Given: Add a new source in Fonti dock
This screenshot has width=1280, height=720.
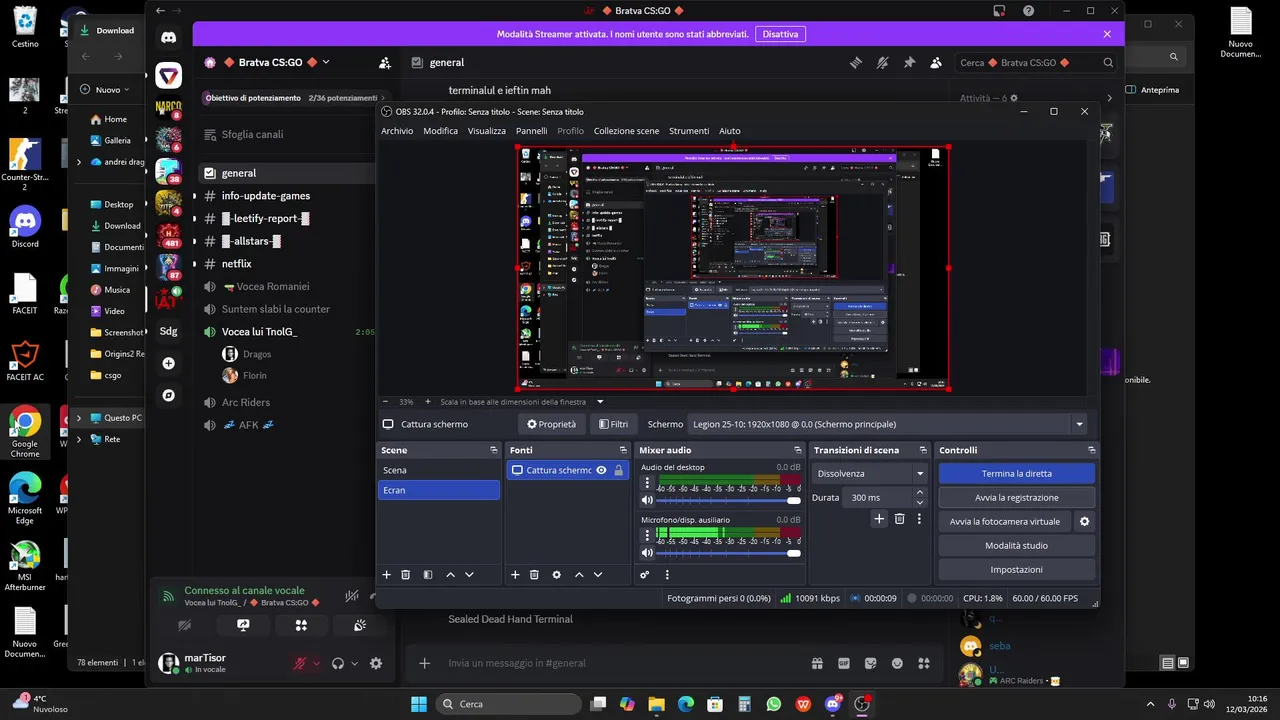Looking at the screenshot, I should (515, 575).
